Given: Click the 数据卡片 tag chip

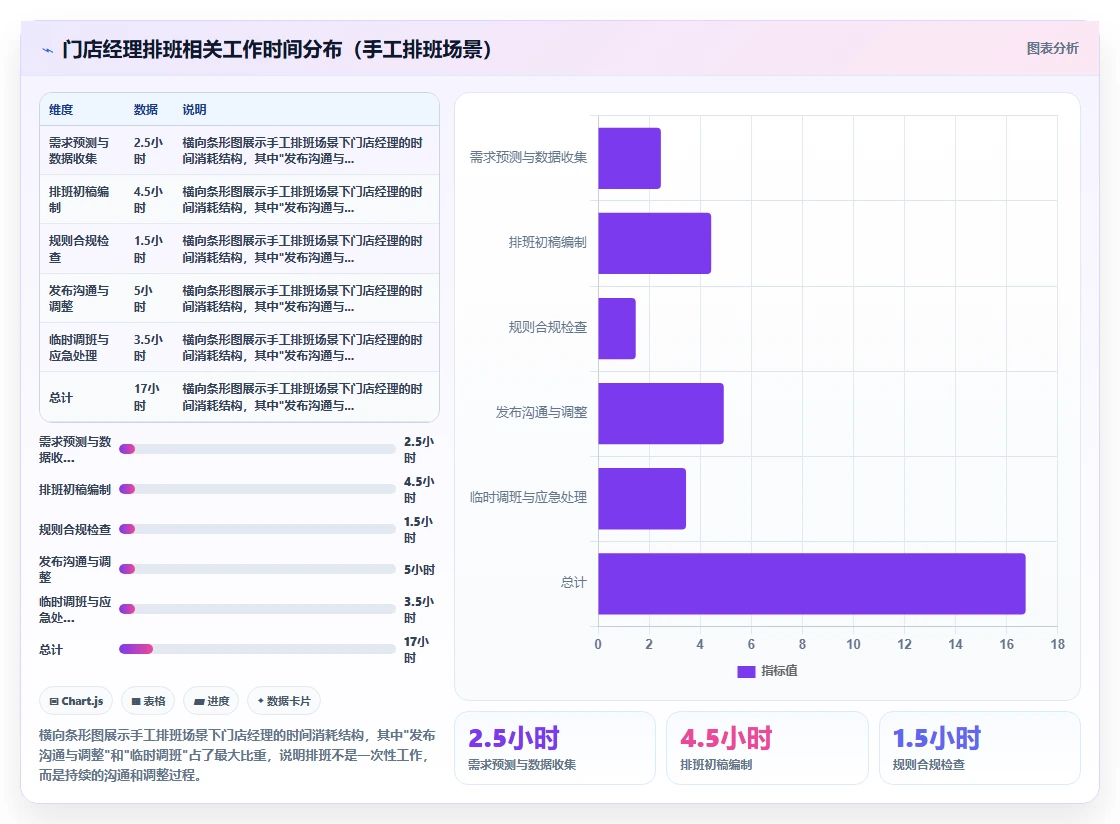Looking at the screenshot, I should click(x=284, y=701).
